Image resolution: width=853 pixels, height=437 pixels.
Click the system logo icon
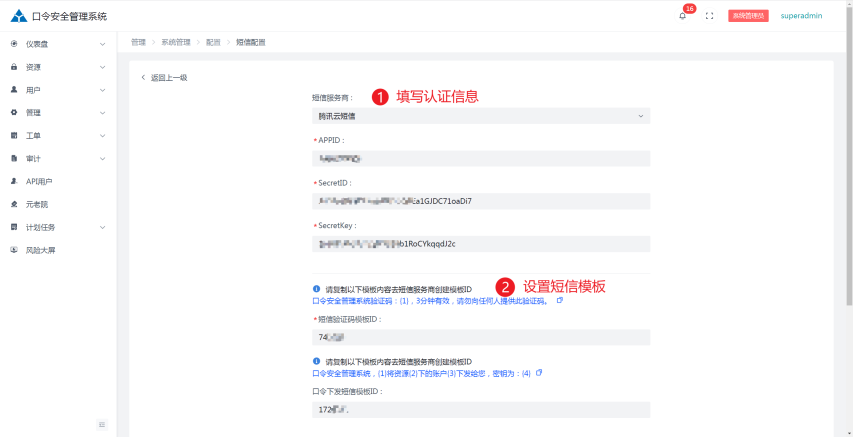coord(17,16)
